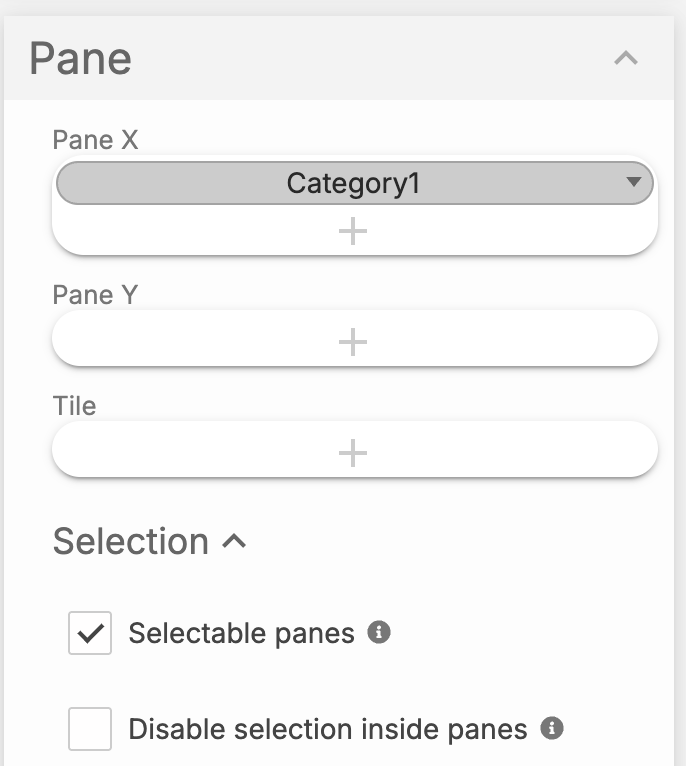Click the plus icon in Pane Y
686x766 pixels.
pyautogui.click(x=353, y=343)
